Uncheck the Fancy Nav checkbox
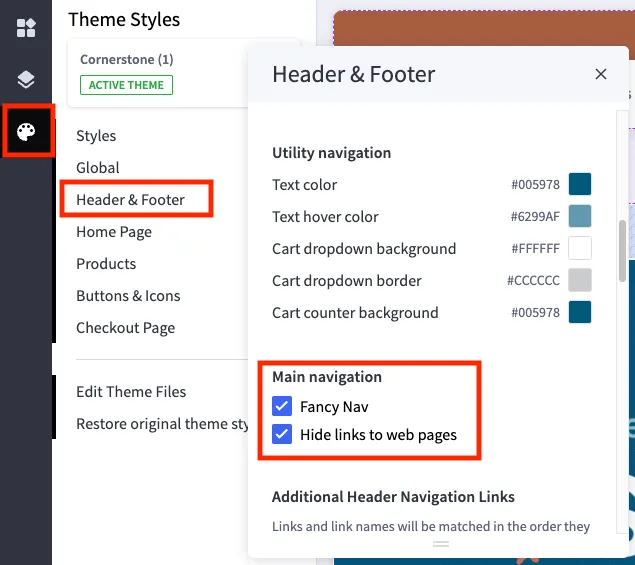 [x=282, y=406]
